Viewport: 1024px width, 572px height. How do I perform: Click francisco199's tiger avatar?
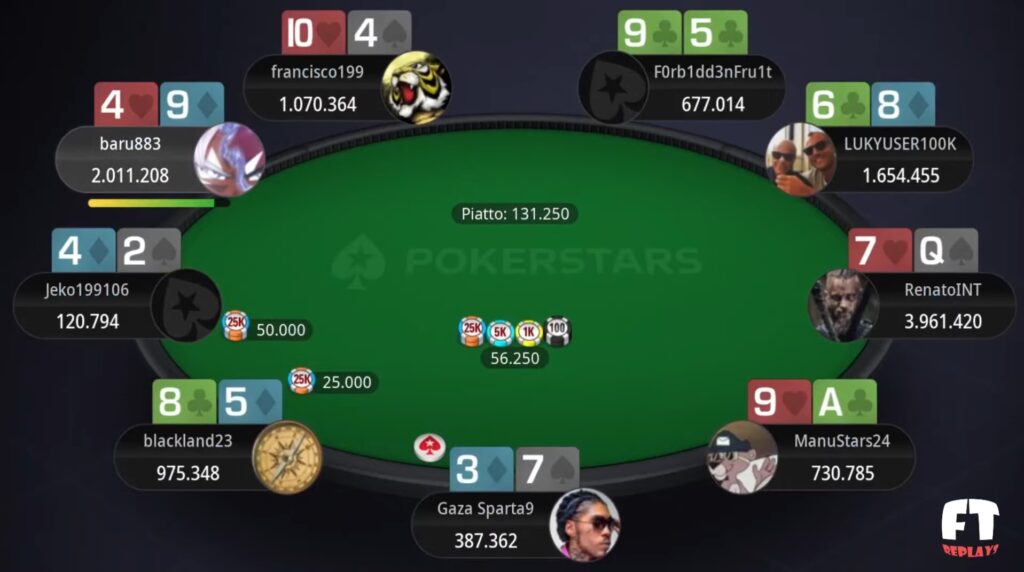[x=416, y=87]
